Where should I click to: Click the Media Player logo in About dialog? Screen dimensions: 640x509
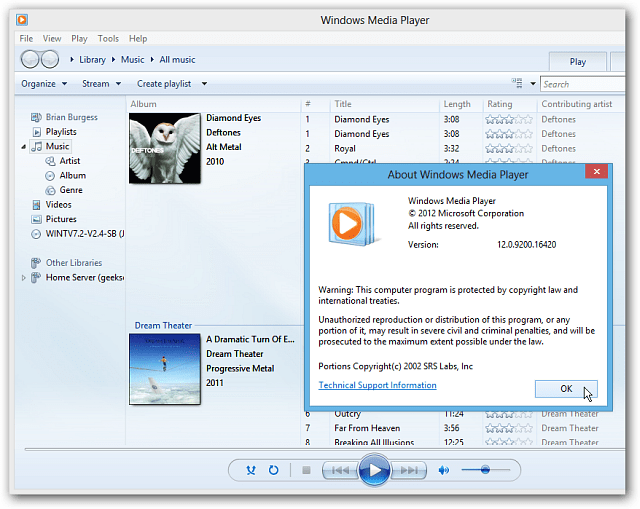(352, 224)
